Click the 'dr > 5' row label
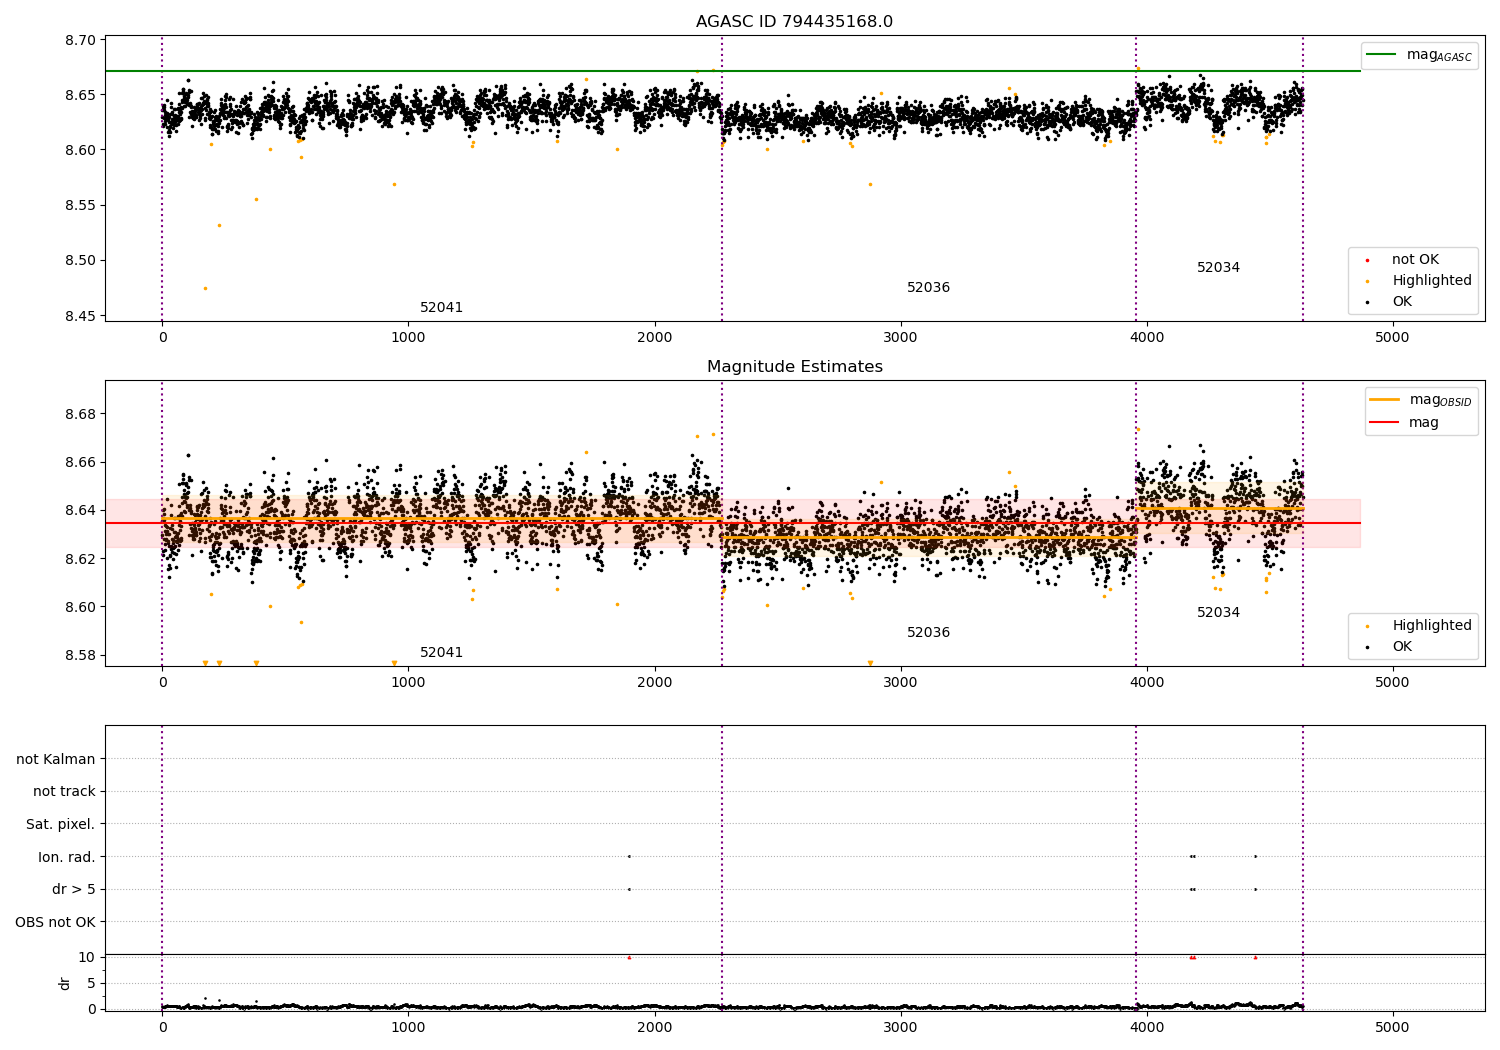The image size is (1500, 1050). click(x=74, y=890)
